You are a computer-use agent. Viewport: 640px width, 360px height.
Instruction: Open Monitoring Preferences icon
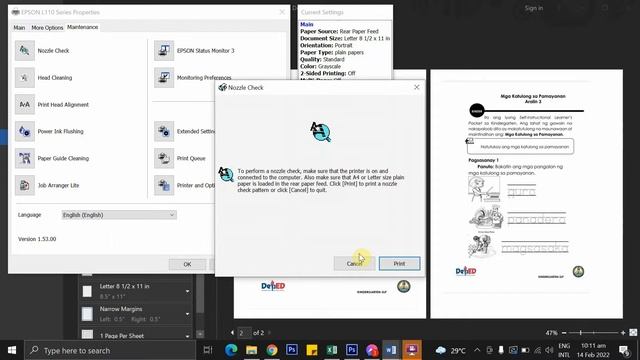pyautogui.click(x=164, y=78)
